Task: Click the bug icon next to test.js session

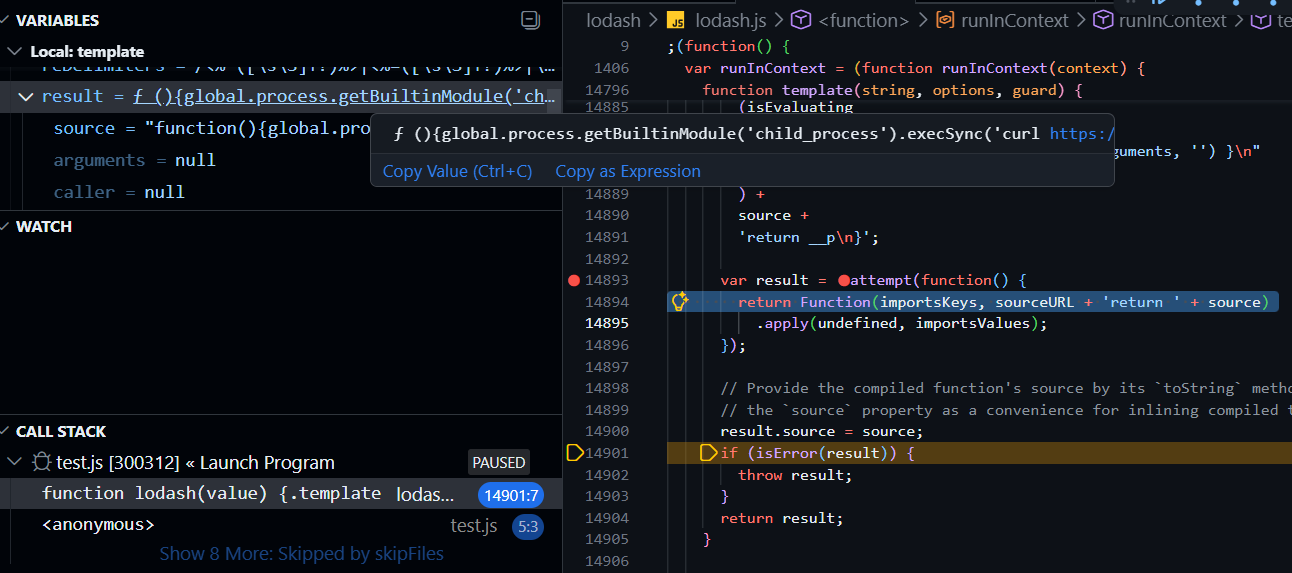Action: [x=41, y=462]
